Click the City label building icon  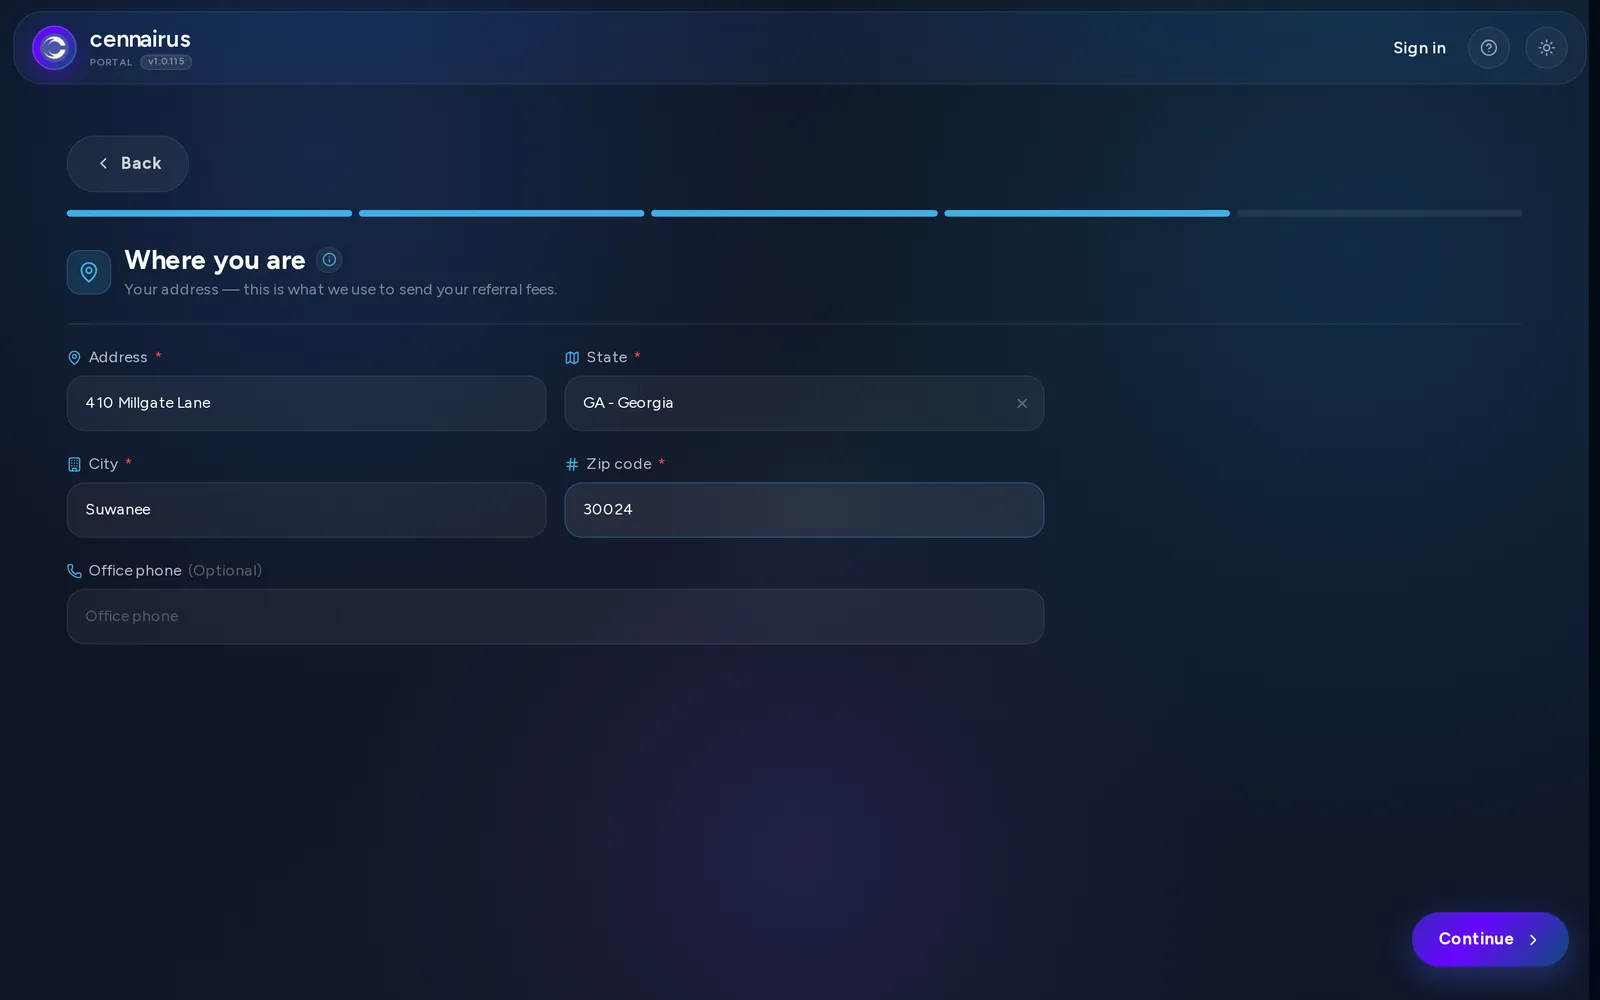[74, 464]
